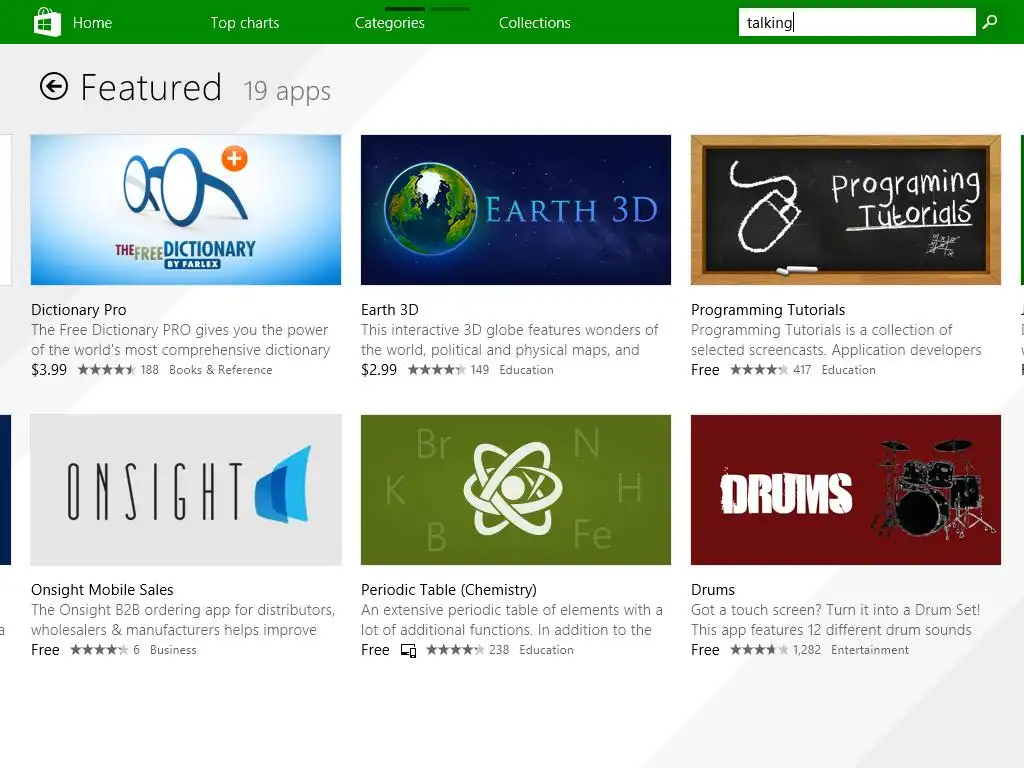
Task: Open the Dictionary Pro thumbnail
Action: (x=186, y=210)
